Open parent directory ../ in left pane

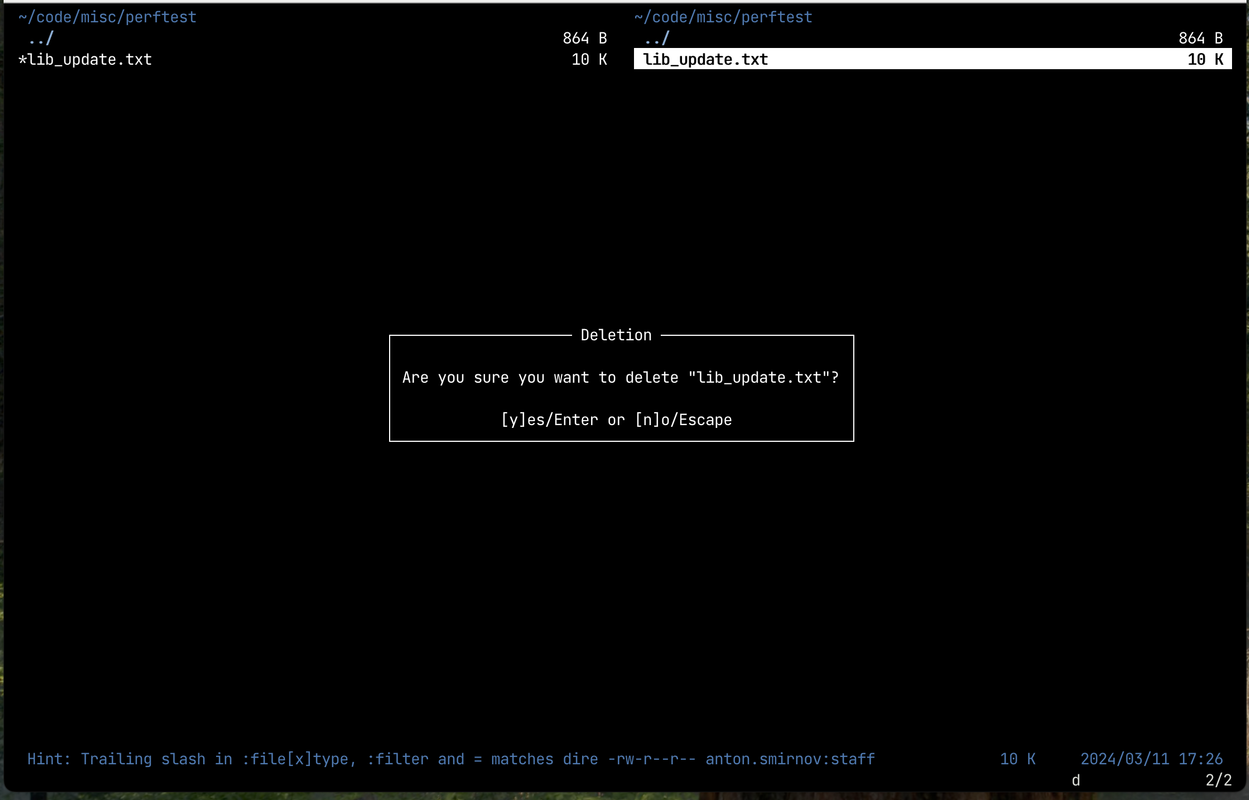coord(41,38)
